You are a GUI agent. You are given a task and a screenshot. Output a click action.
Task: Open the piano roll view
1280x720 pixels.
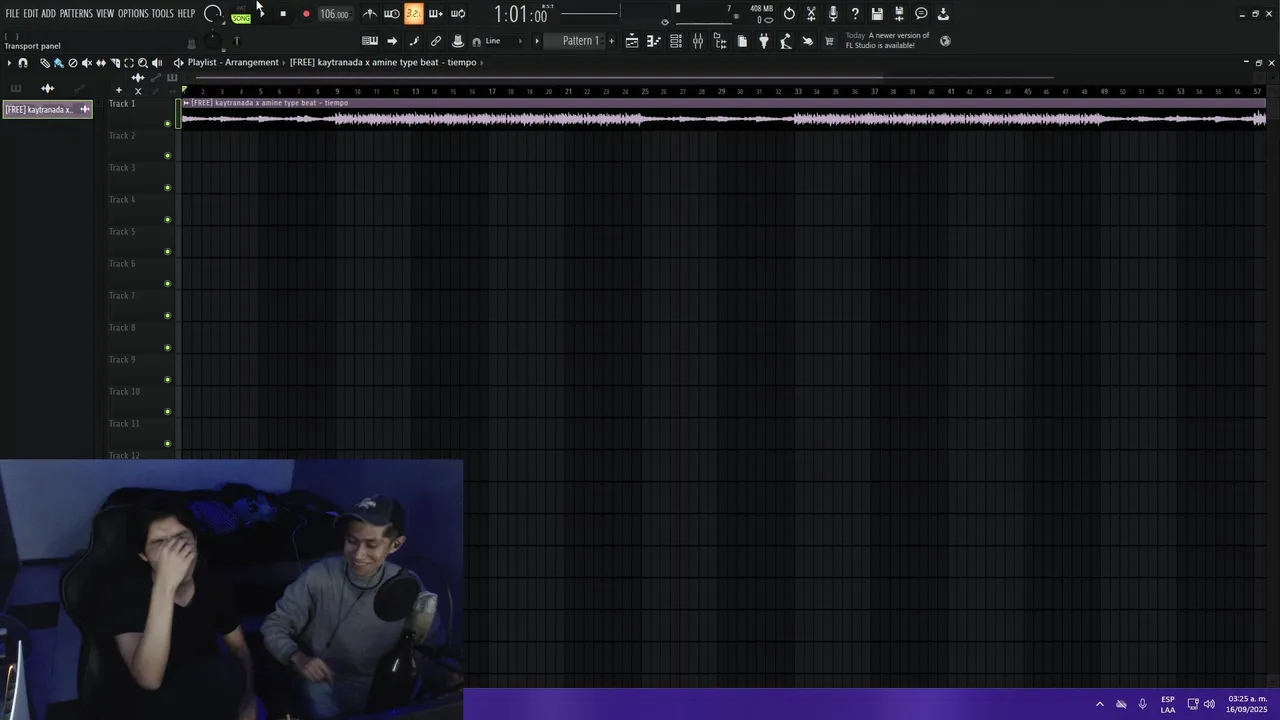pyautogui.click(x=654, y=41)
